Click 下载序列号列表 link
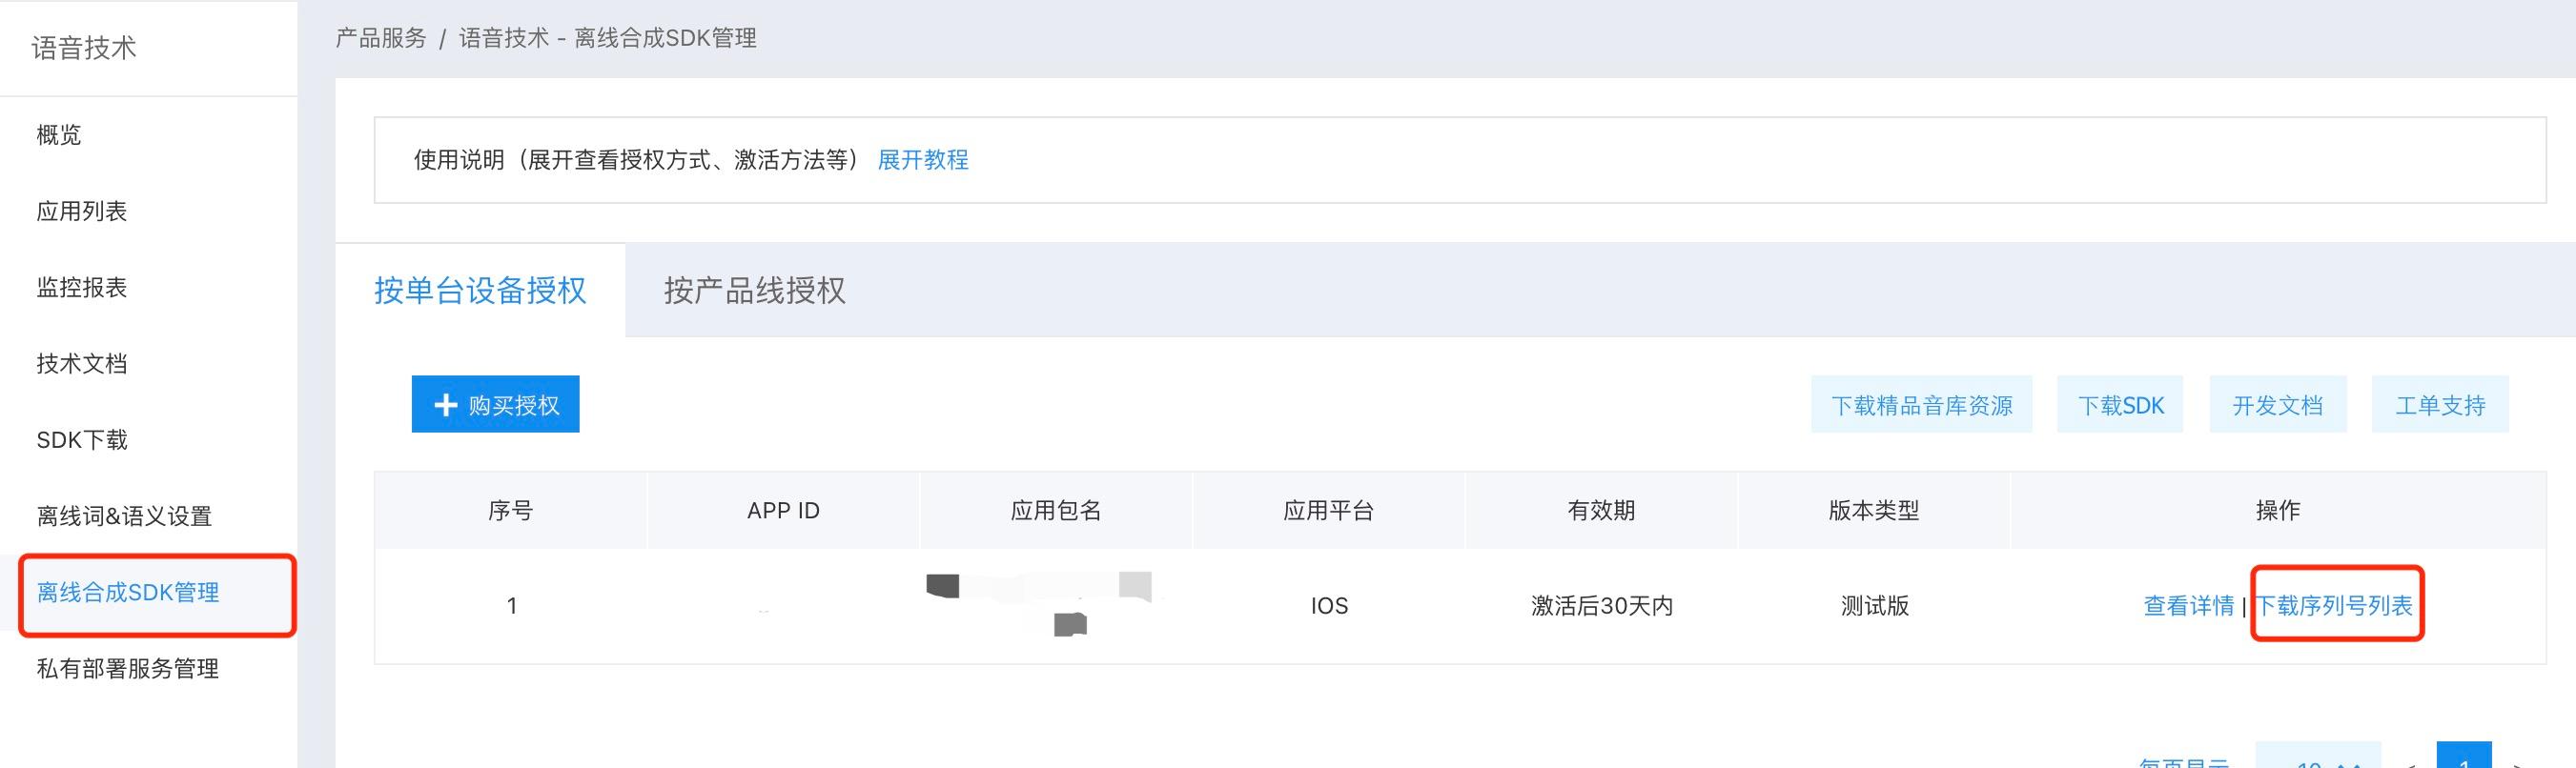This screenshot has height=768, width=2576. (2335, 606)
